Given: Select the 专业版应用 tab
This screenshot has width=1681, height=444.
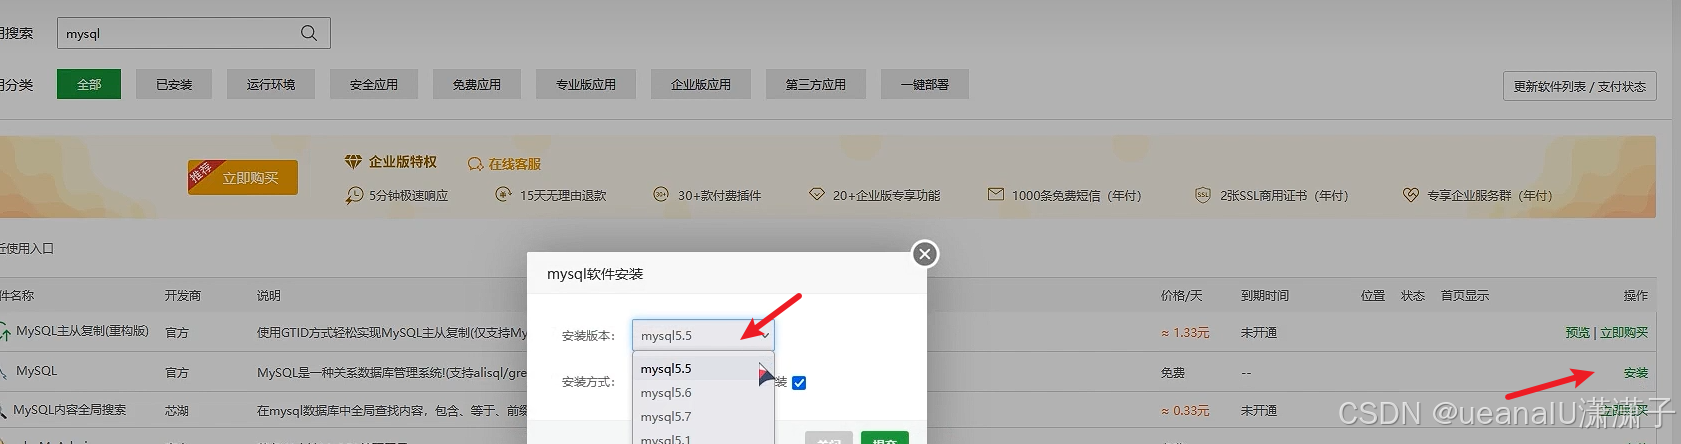Looking at the screenshot, I should [586, 84].
